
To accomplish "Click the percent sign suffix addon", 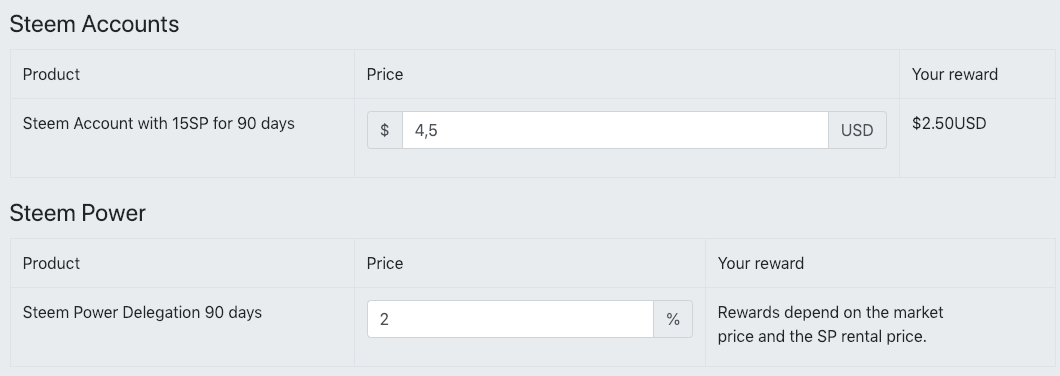I will click(x=673, y=319).
